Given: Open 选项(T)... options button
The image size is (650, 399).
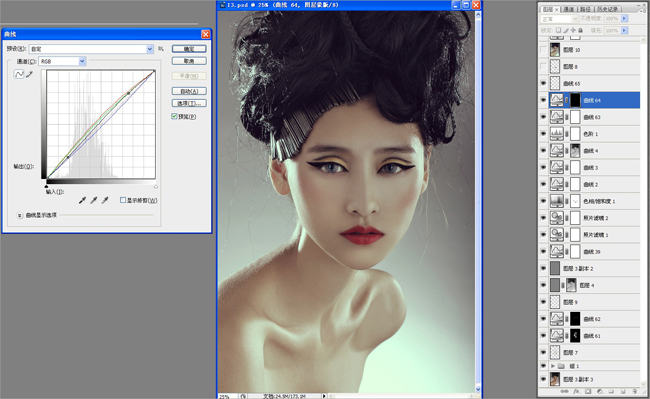Looking at the screenshot, I should pos(189,103).
